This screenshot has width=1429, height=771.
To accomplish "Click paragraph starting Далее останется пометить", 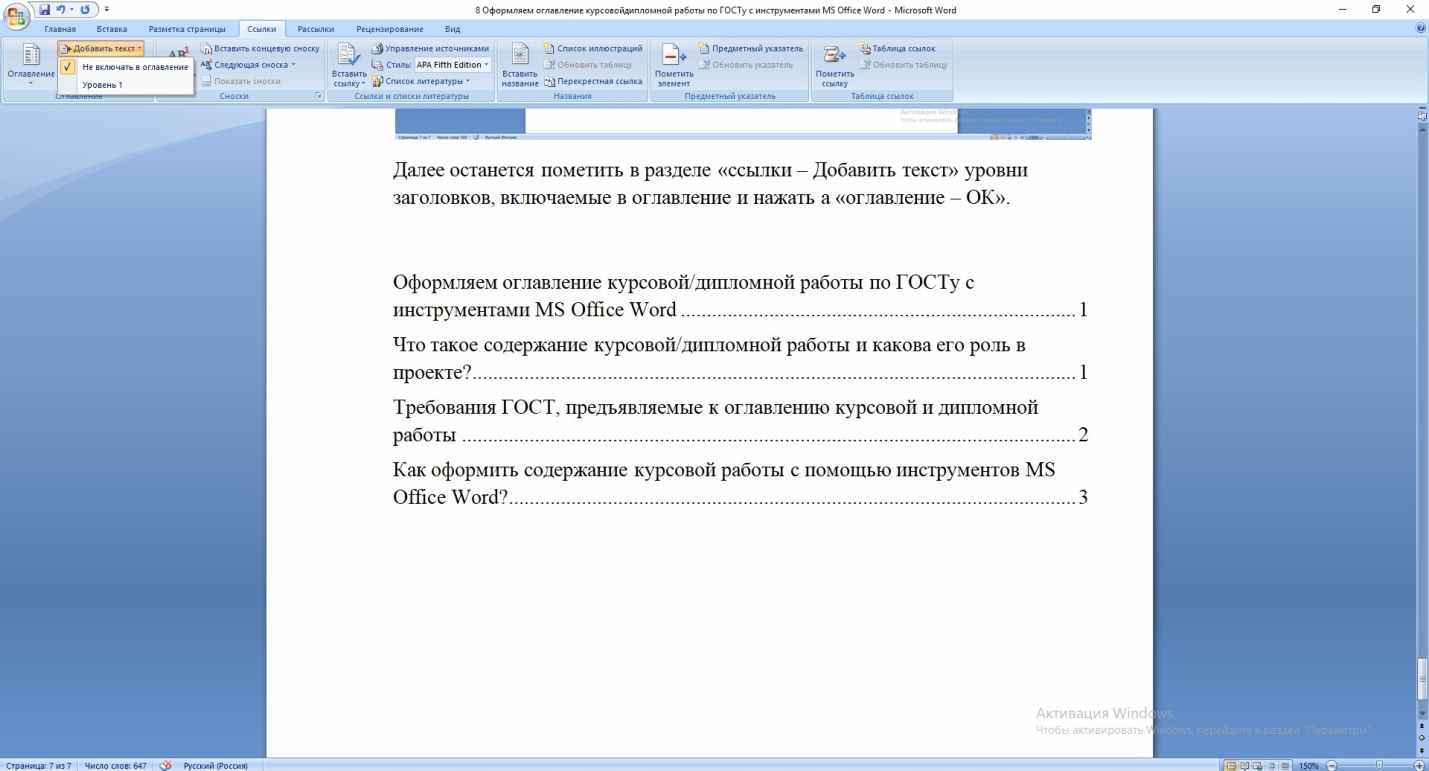I will tap(711, 183).
